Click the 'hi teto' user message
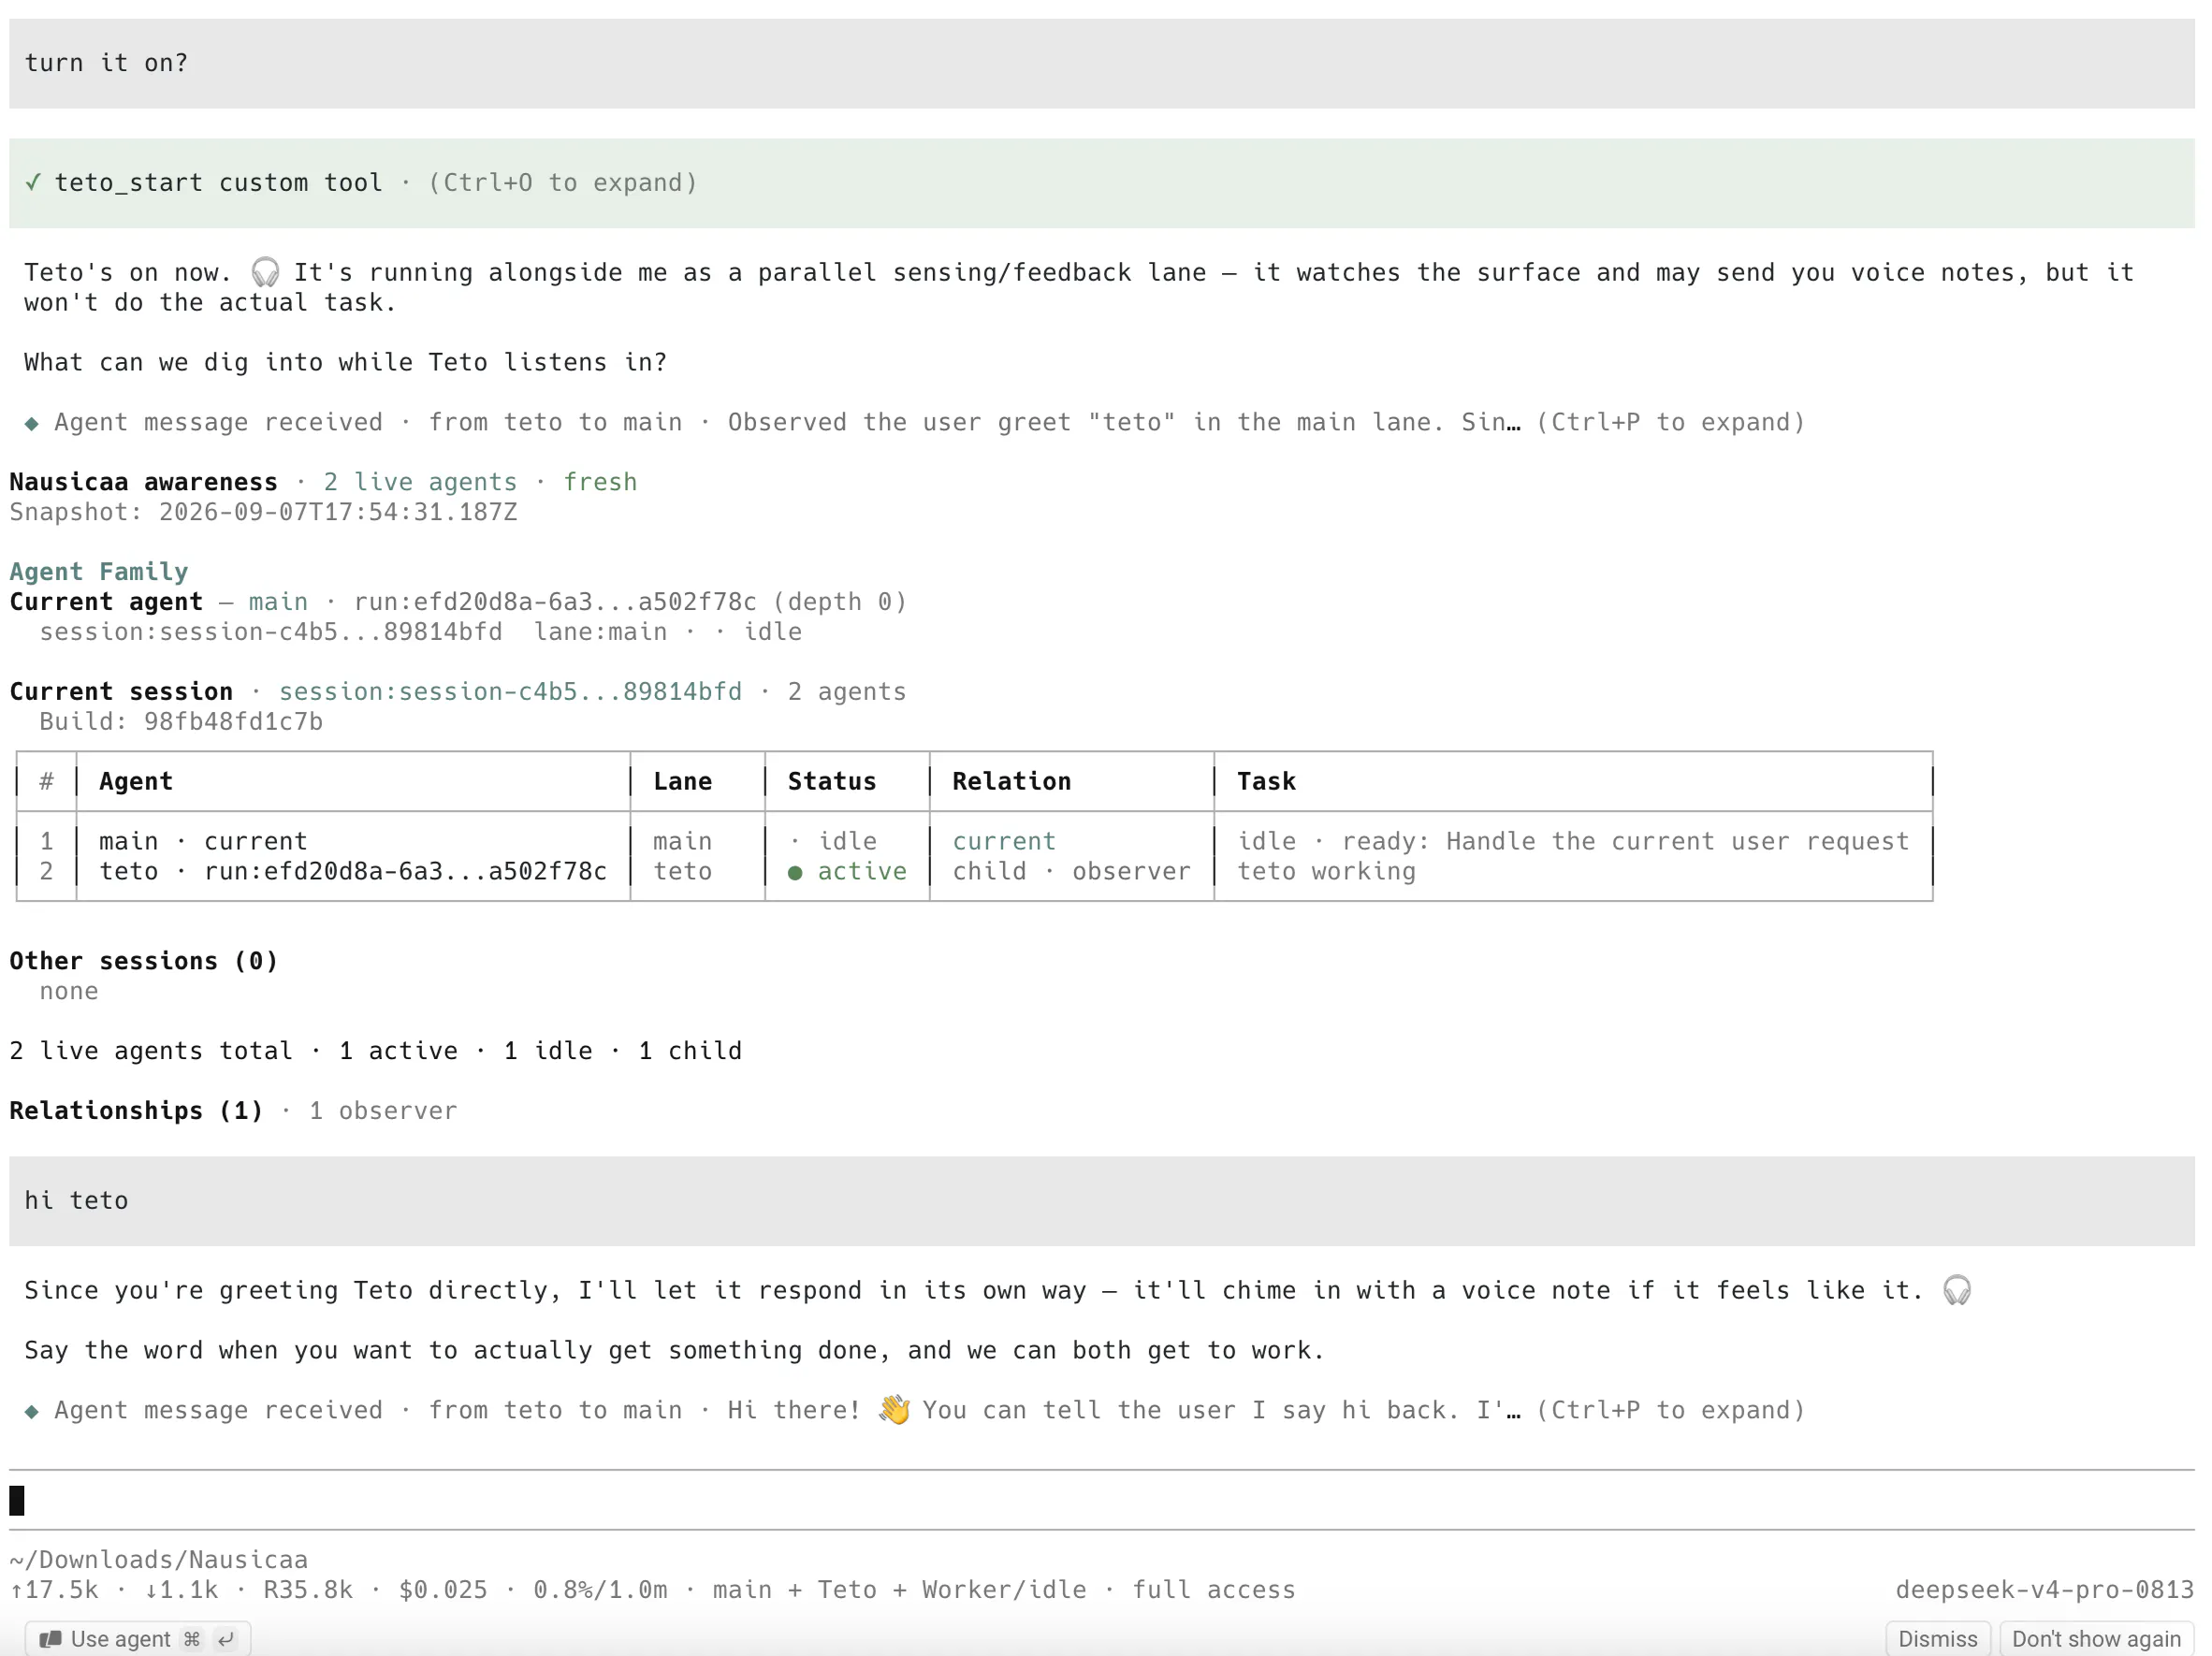2212x1656 pixels. click(1102, 1200)
